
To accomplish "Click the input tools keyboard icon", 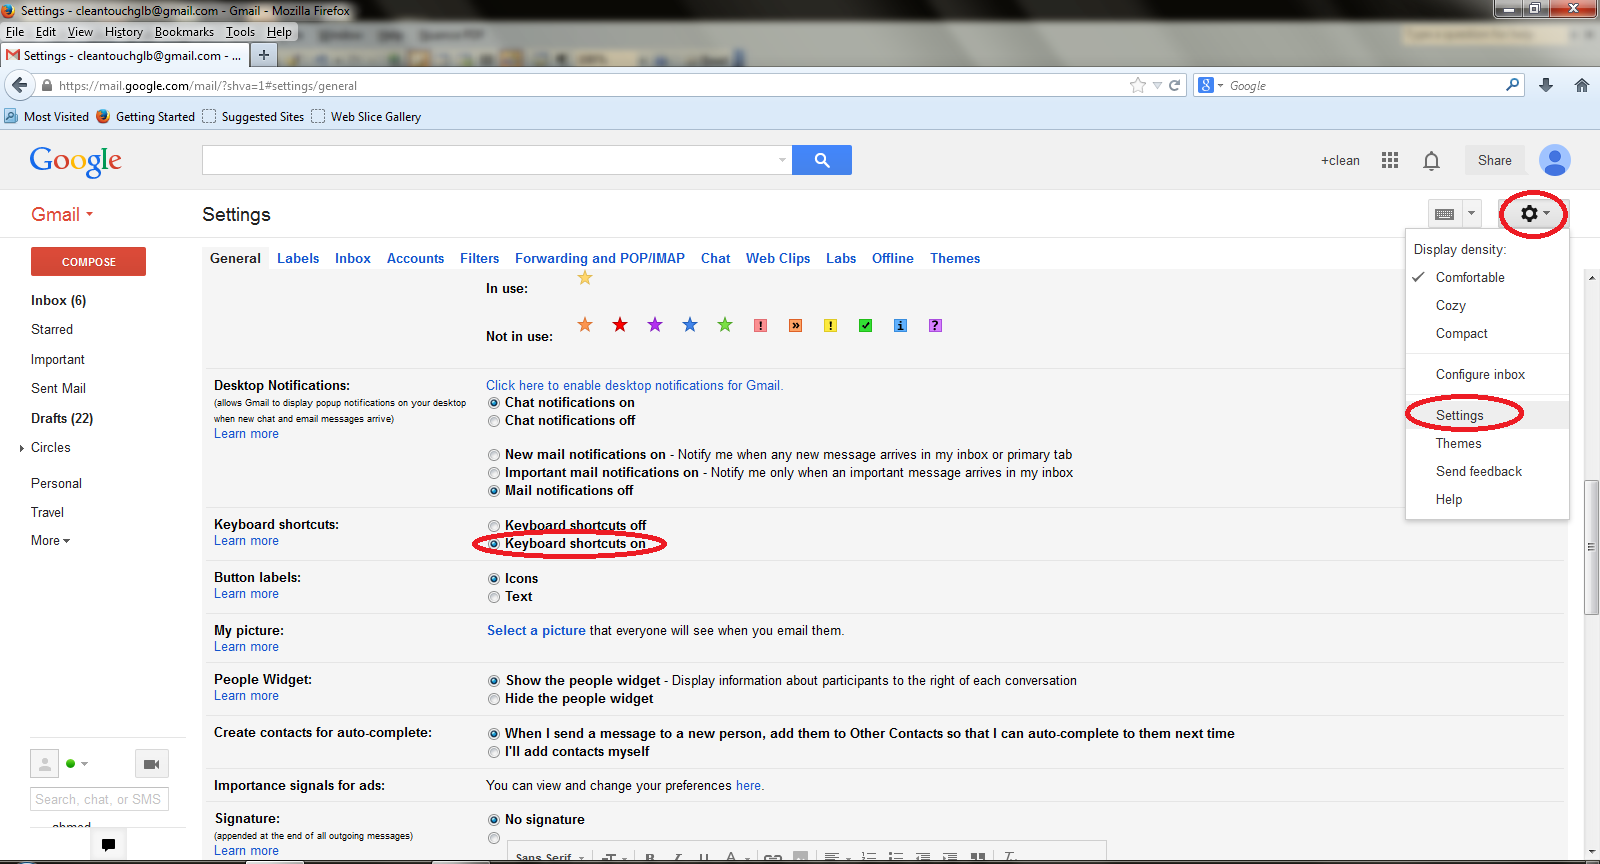I will pyautogui.click(x=1444, y=214).
